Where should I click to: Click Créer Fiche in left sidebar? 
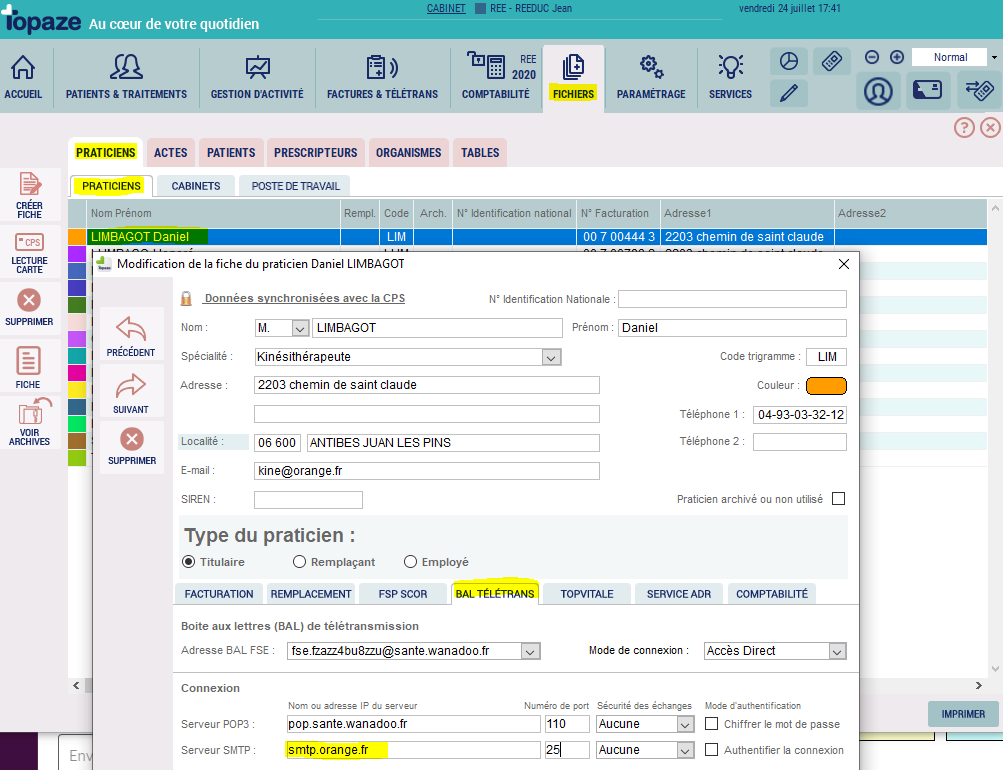[x=29, y=195]
